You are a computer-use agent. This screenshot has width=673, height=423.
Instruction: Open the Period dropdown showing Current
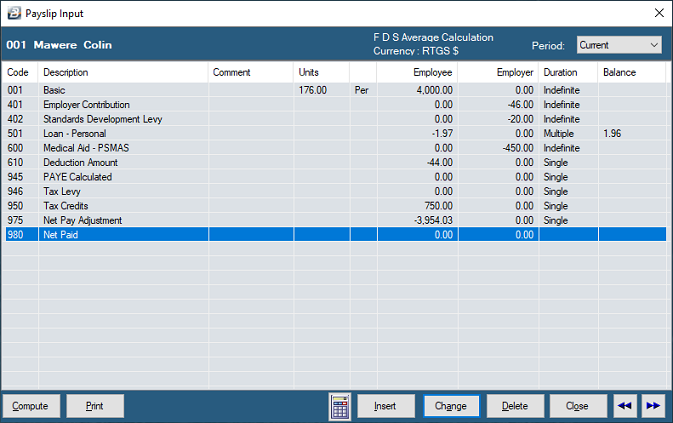(x=619, y=45)
